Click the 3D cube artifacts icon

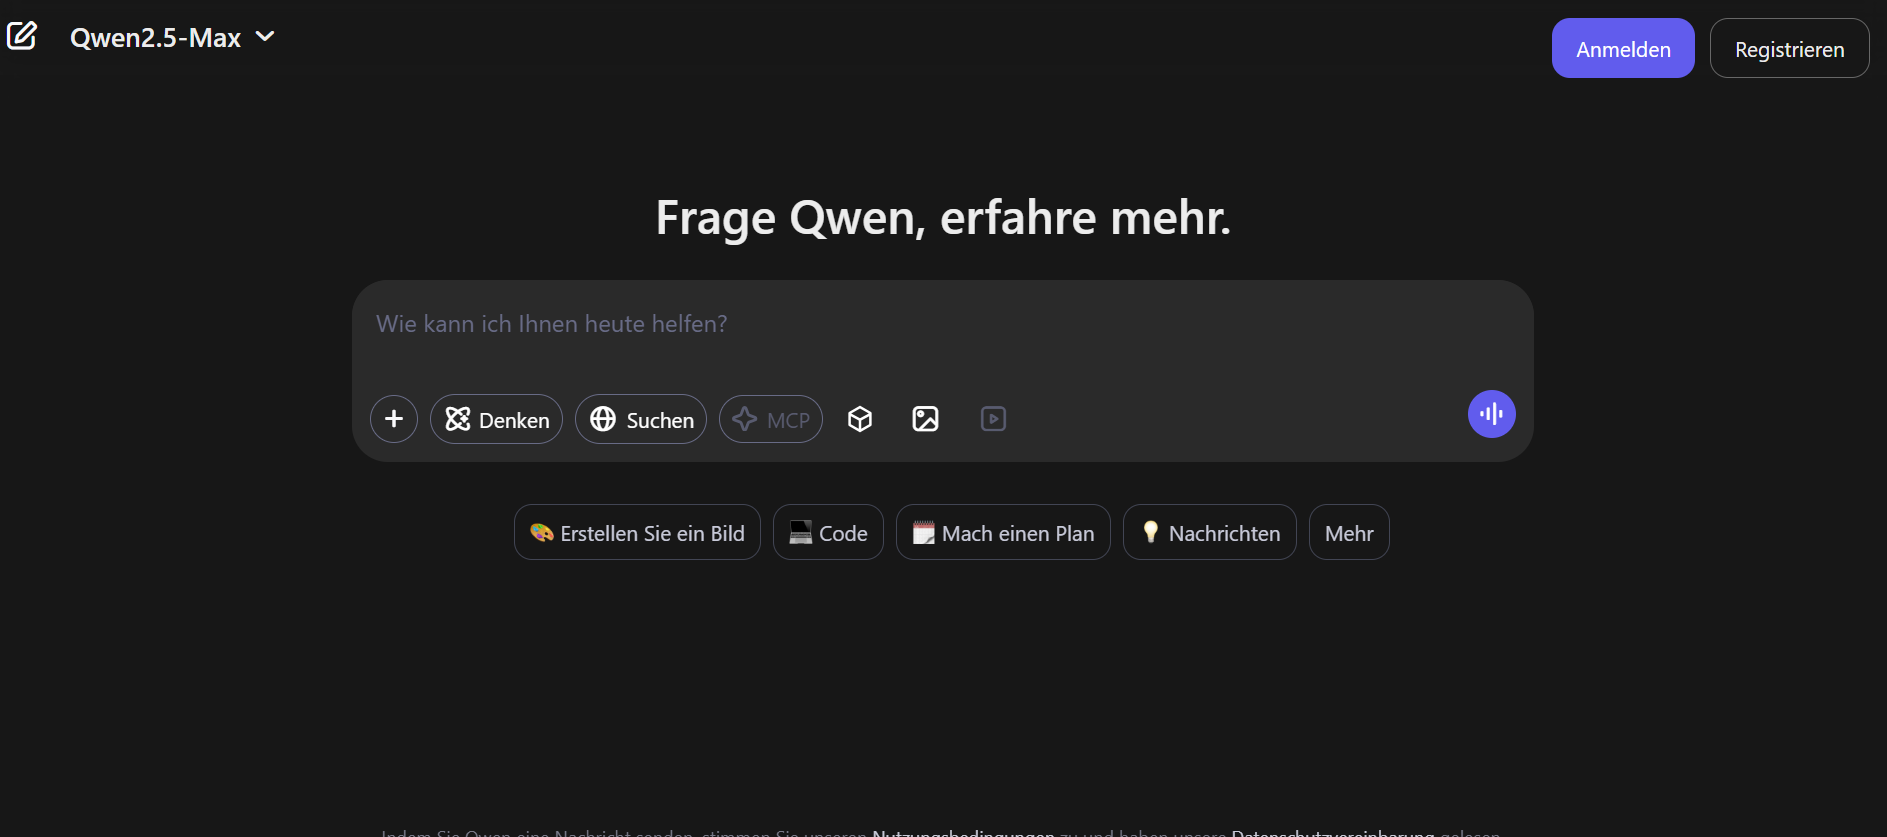[x=860, y=419]
